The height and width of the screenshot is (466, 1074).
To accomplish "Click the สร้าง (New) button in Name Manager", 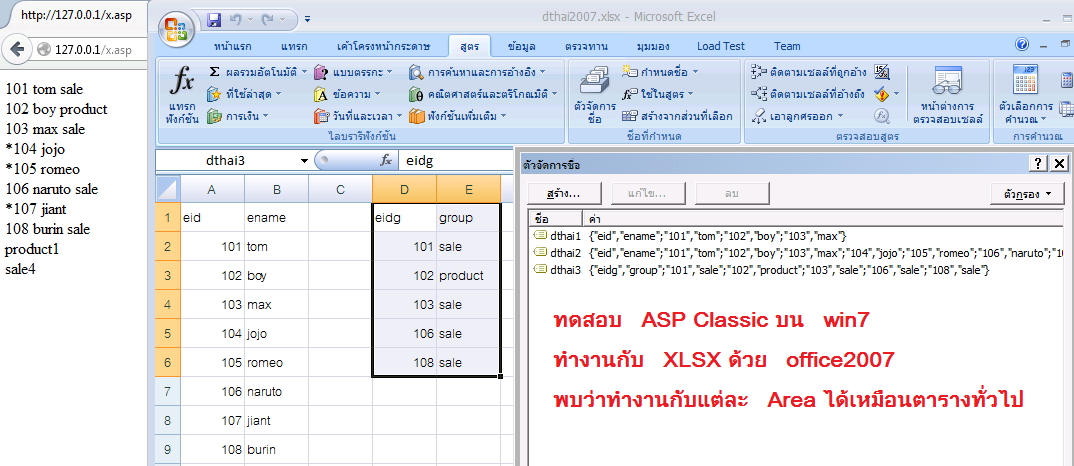I will coord(563,193).
